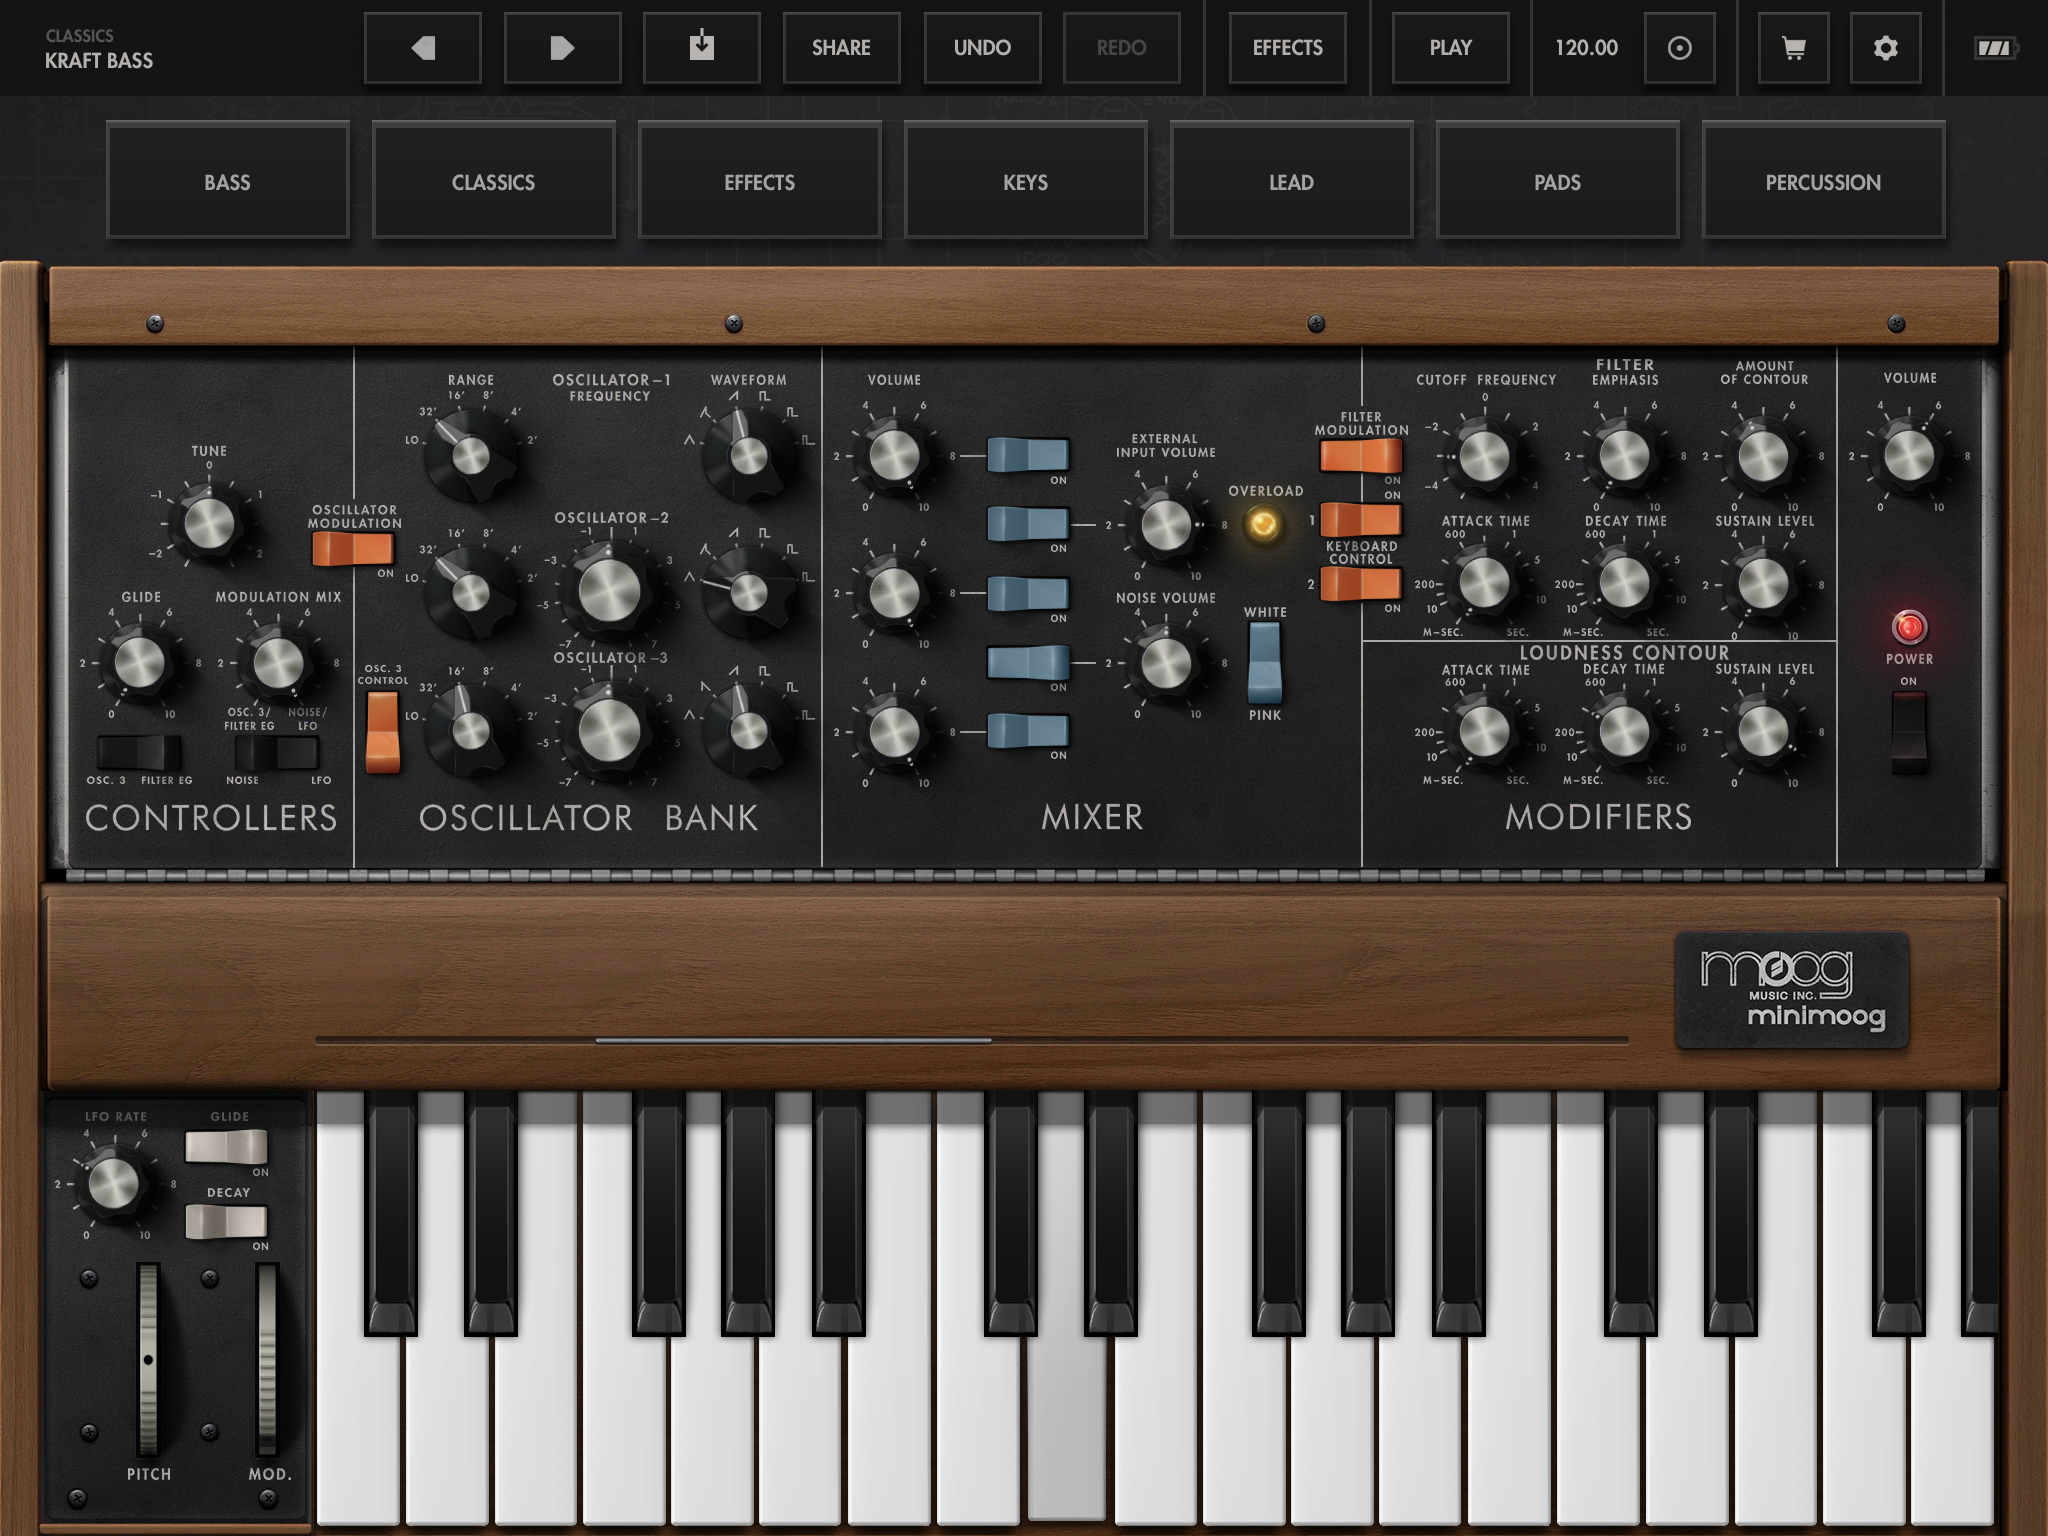Click the EFFECTS button in toolbar
Viewport: 2048px width, 1536px height.
[x=1285, y=48]
